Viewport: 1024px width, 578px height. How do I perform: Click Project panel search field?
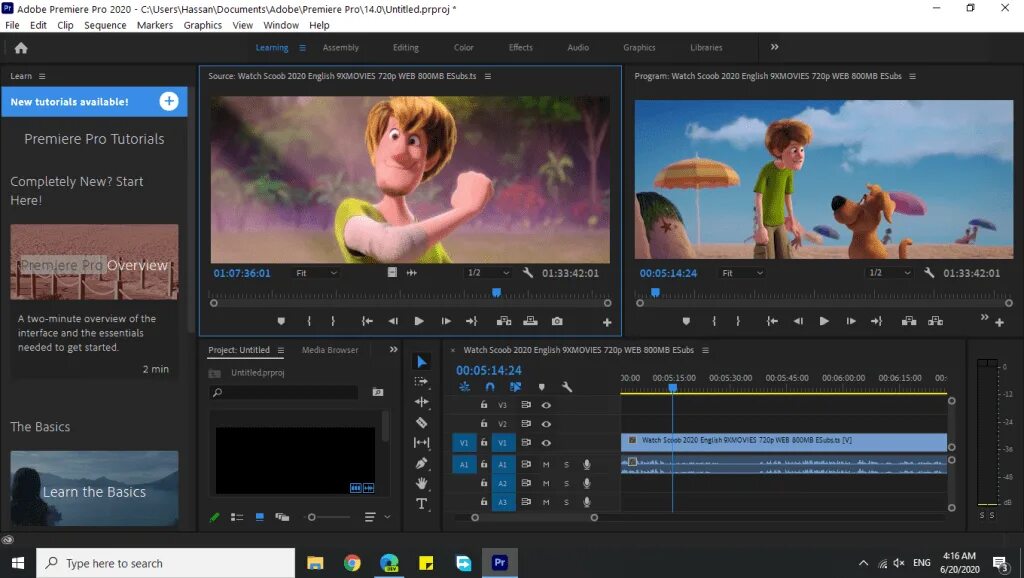(x=284, y=392)
